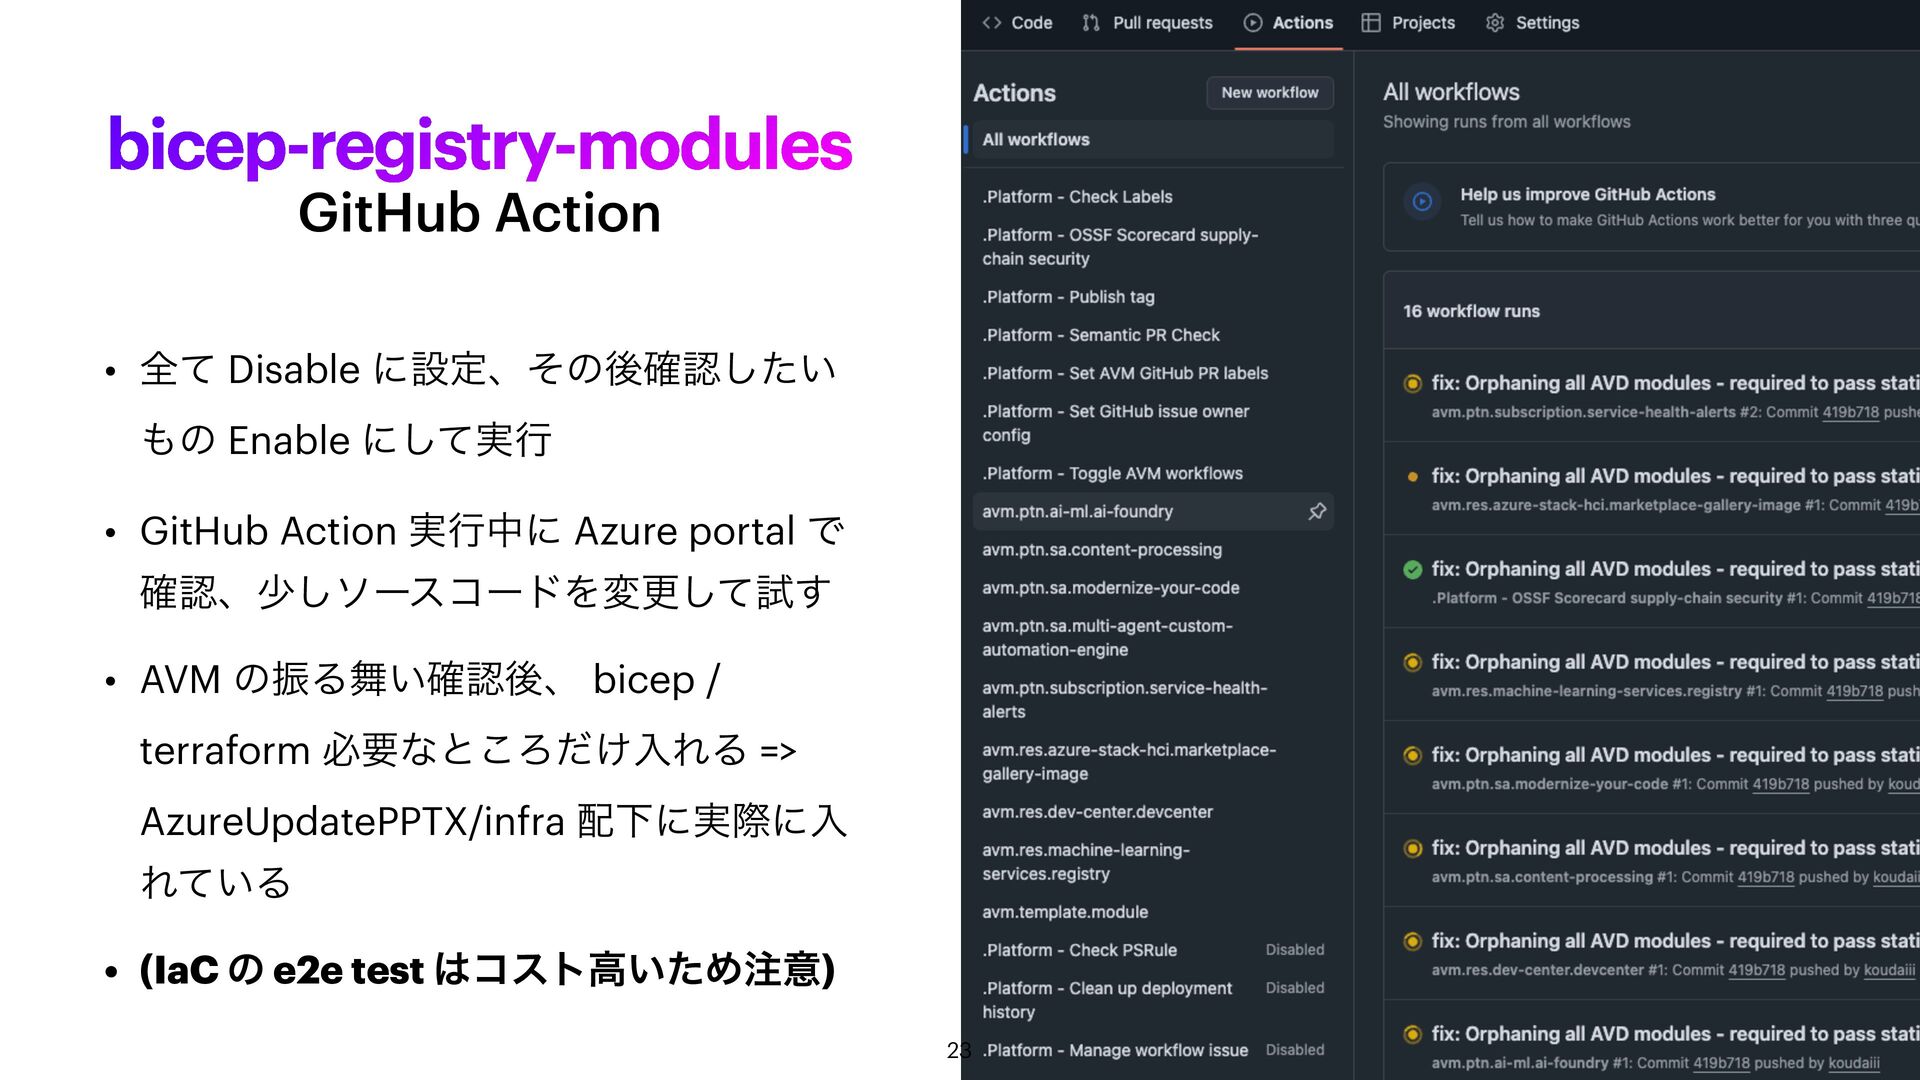Click status icon of ai-ml.ai-foundry run

[x=1412, y=1034]
